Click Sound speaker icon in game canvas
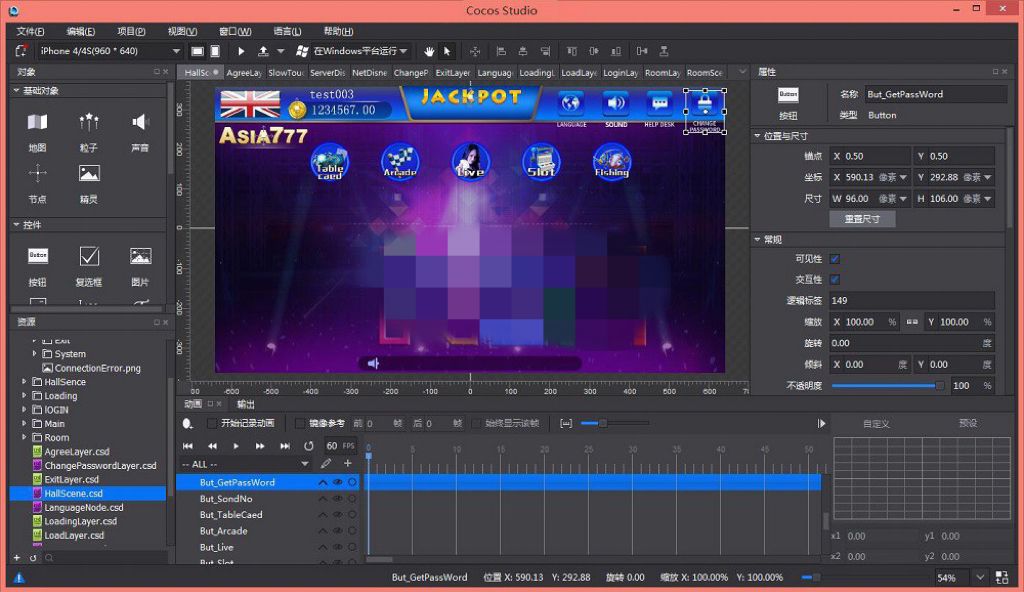The height and width of the screenshot is (592, 1024). pos(615,103)
